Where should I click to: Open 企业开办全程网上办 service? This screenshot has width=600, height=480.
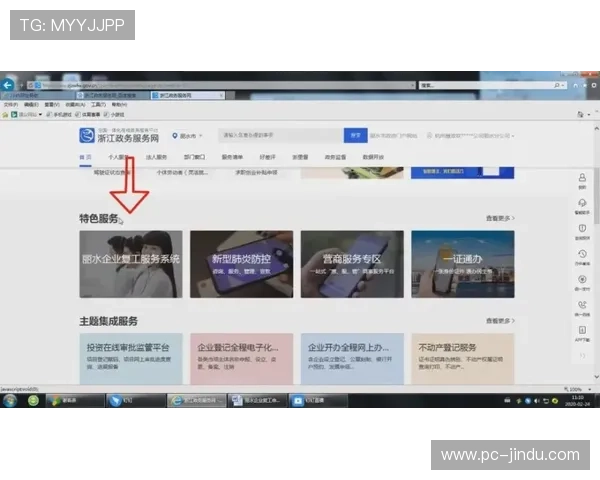tap(352, 359)
